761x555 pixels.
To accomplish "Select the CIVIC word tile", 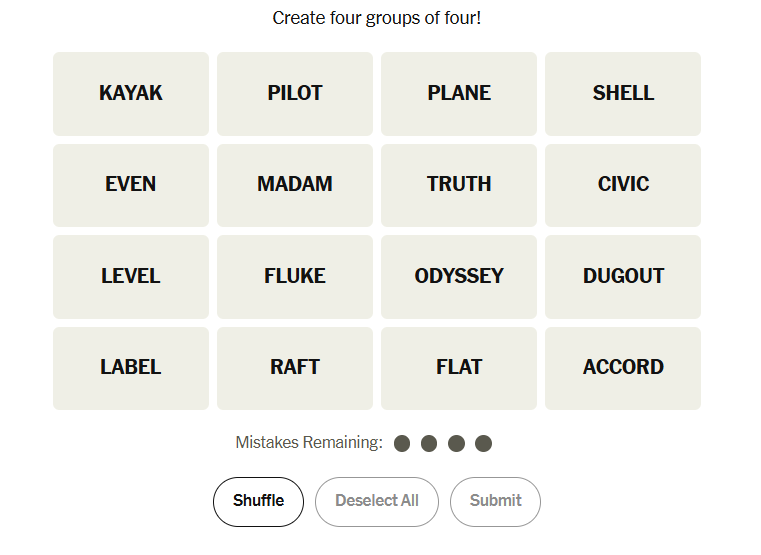I will coord(623,185).
